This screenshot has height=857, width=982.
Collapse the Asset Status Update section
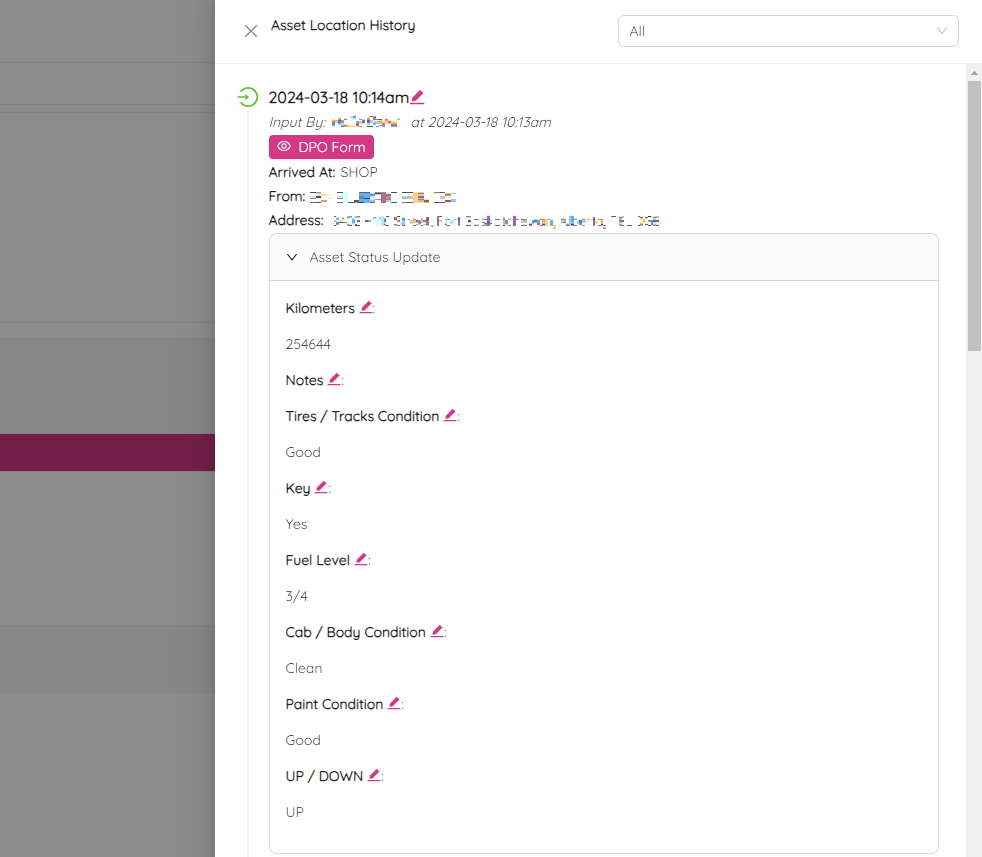point(292,257)
